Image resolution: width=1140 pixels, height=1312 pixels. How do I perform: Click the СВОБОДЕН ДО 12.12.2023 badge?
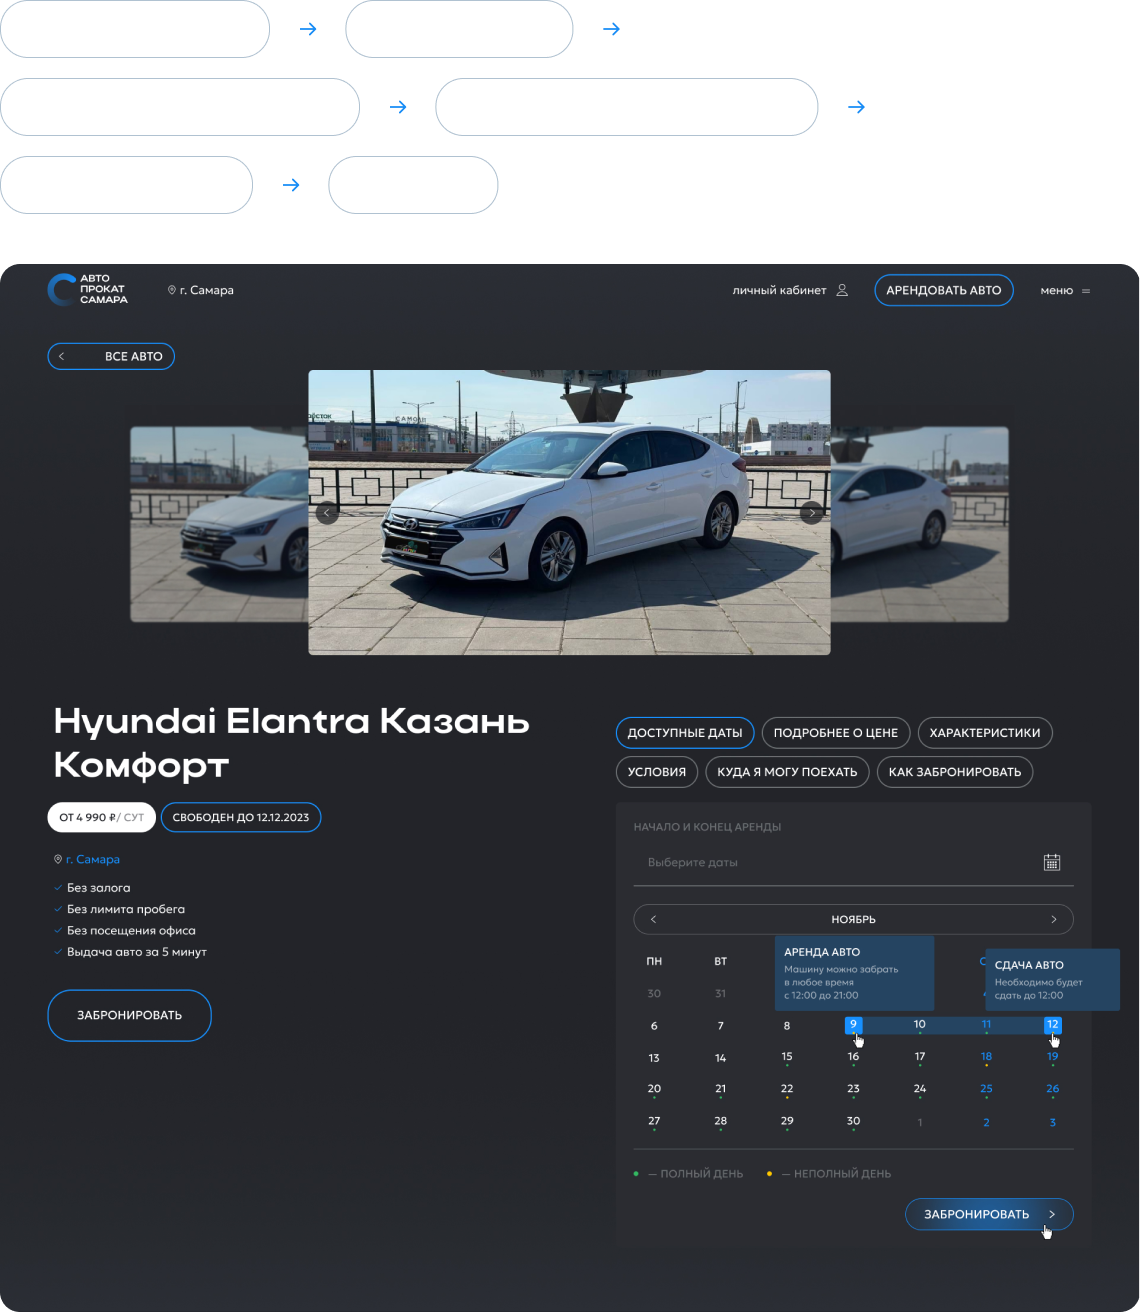(241, 817)
